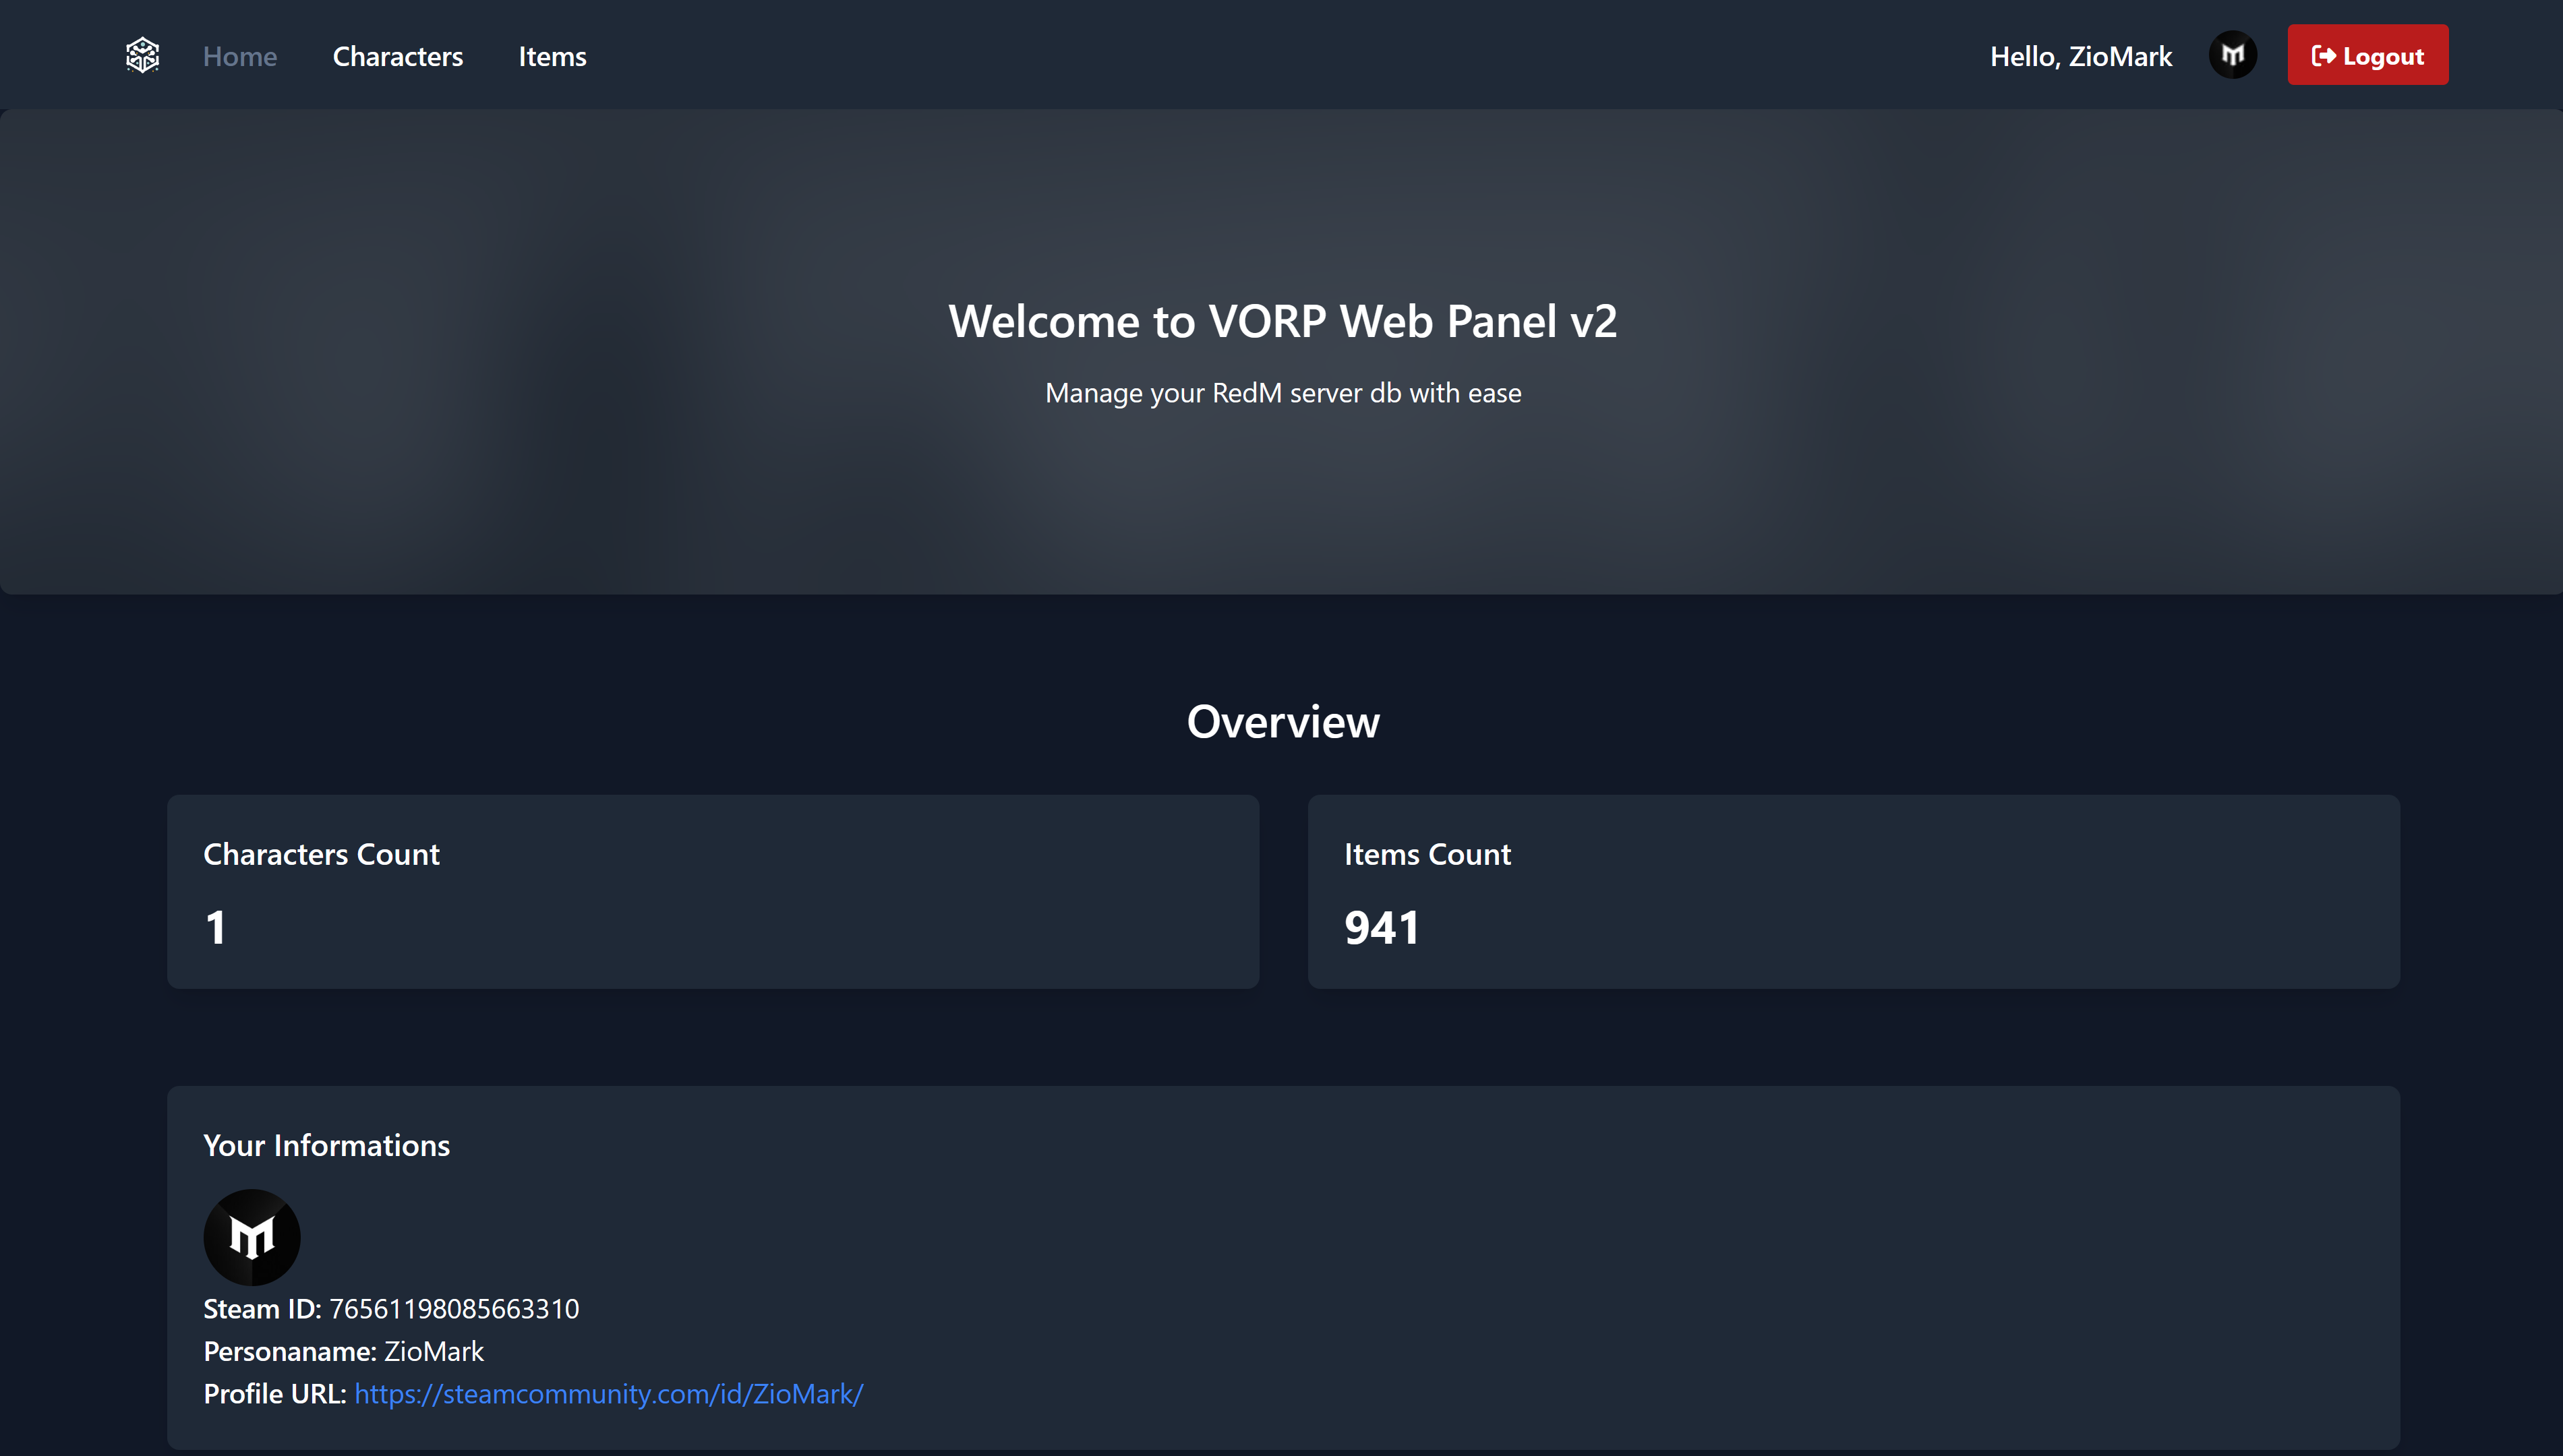The image size is (2563, 1456).
Task: Click the VORP cube logo icon
Action: click(x=142, y=55)
